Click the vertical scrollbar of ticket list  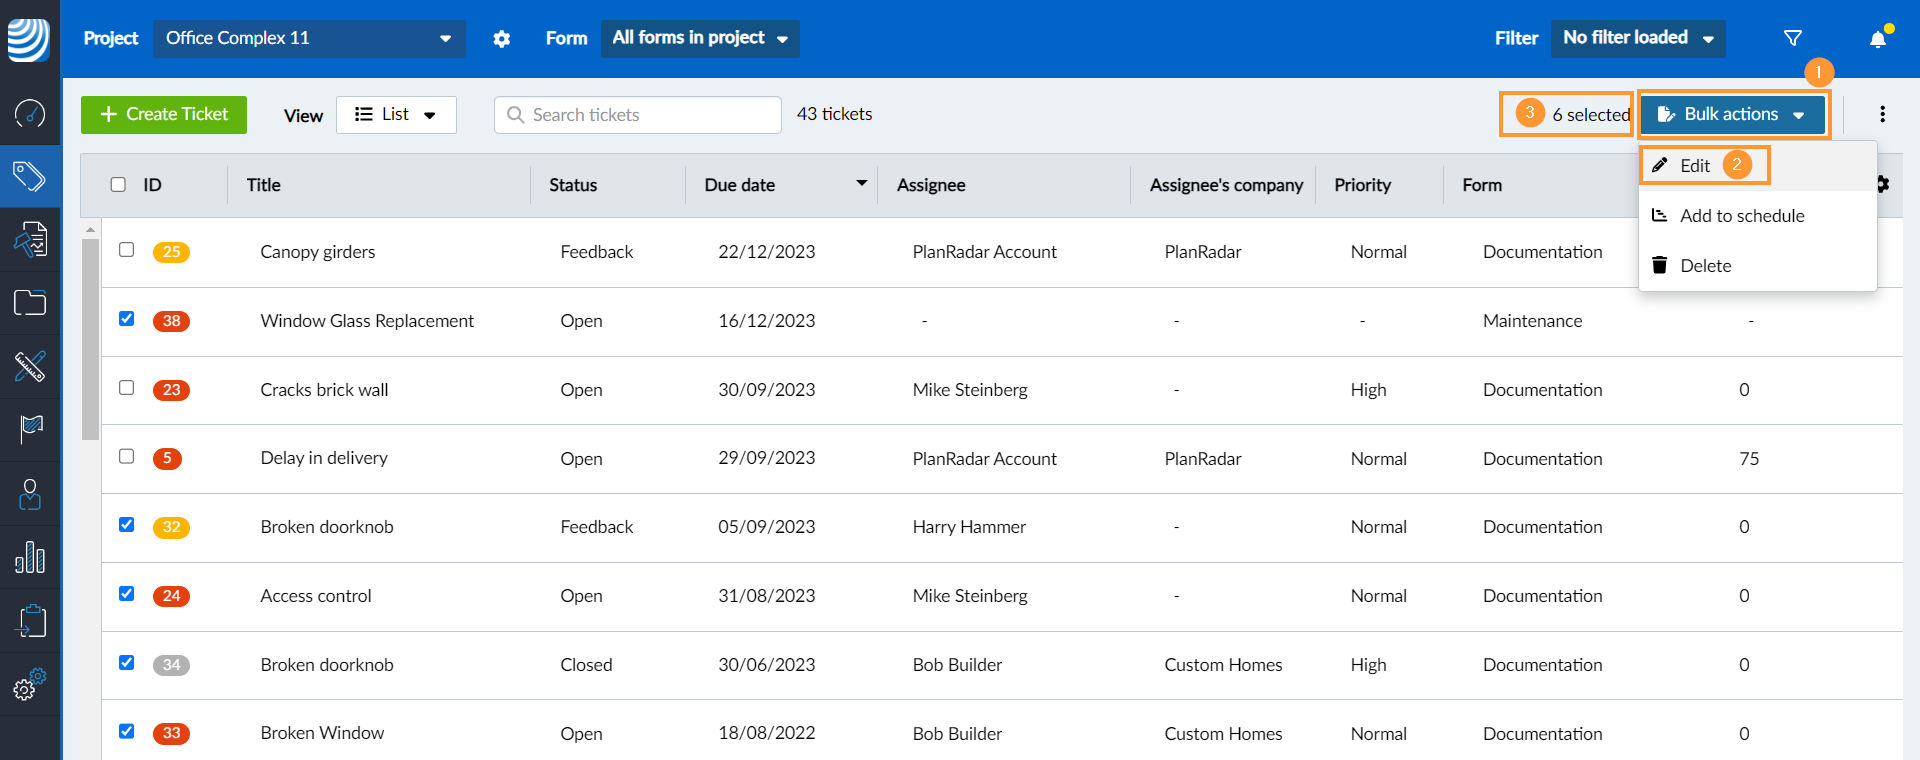click(x=90, y=340)
